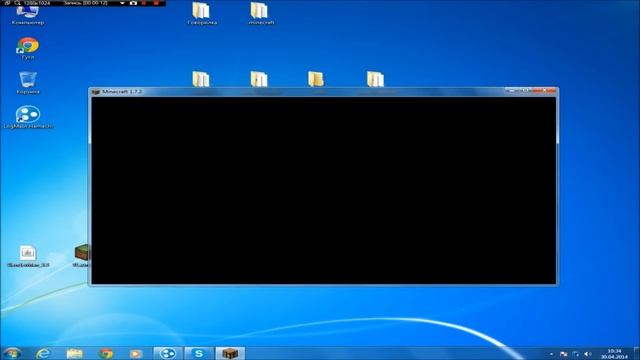This screenshot has height=360, width=640.
Task: Click the Show desktop button
Action: pyautogui.click(x=637, y=353)
